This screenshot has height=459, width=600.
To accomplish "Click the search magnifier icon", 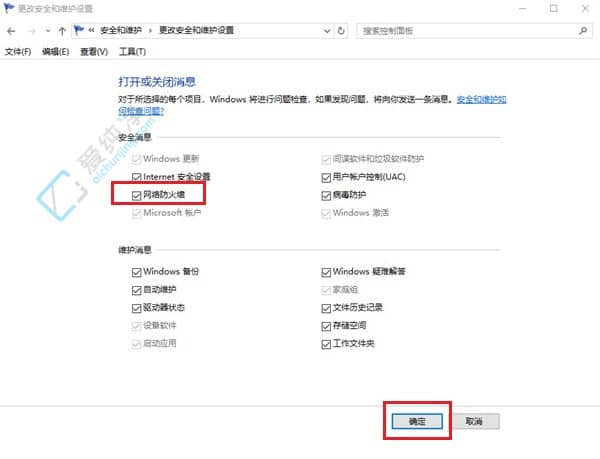I will pos(583,31).
